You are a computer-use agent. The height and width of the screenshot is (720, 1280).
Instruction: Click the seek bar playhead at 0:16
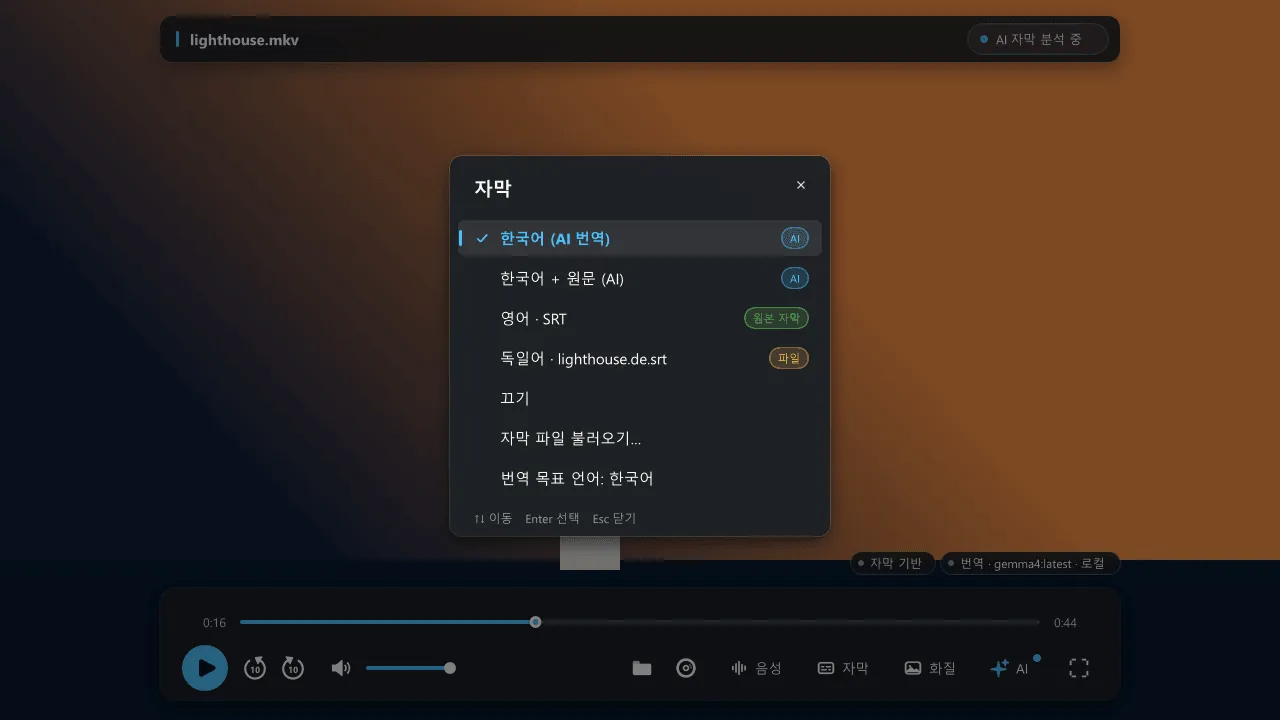click(x=536, y=622)
